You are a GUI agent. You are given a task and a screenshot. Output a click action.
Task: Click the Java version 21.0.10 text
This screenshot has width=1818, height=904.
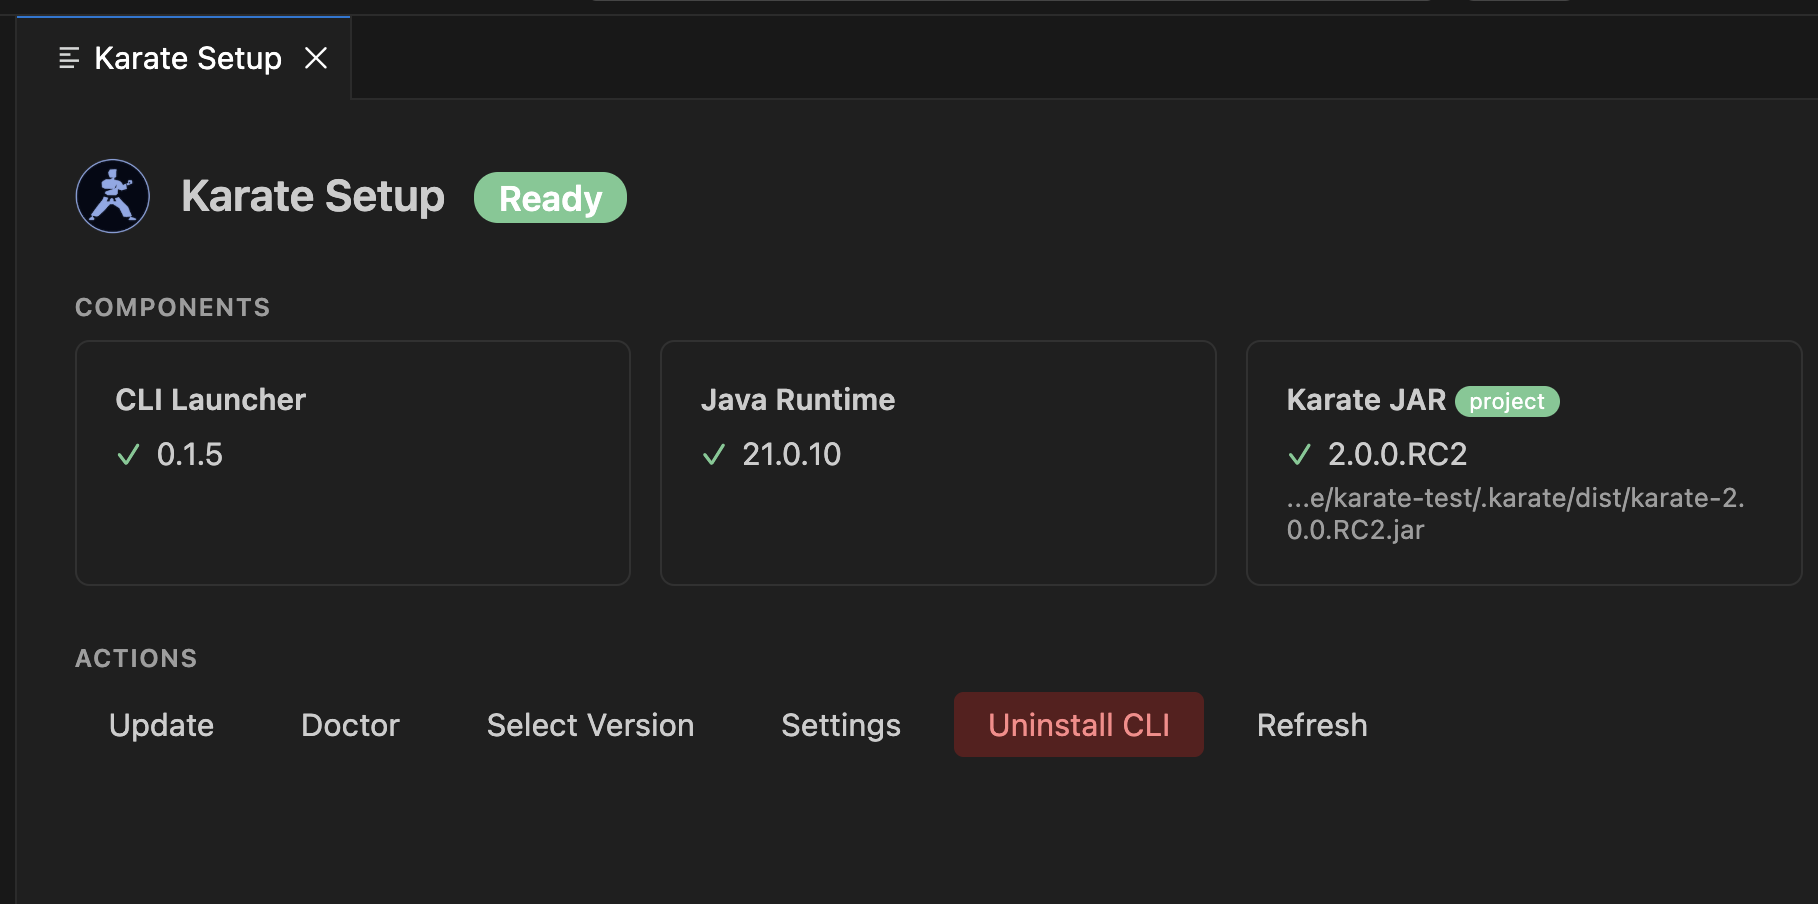tap(792, 455)
